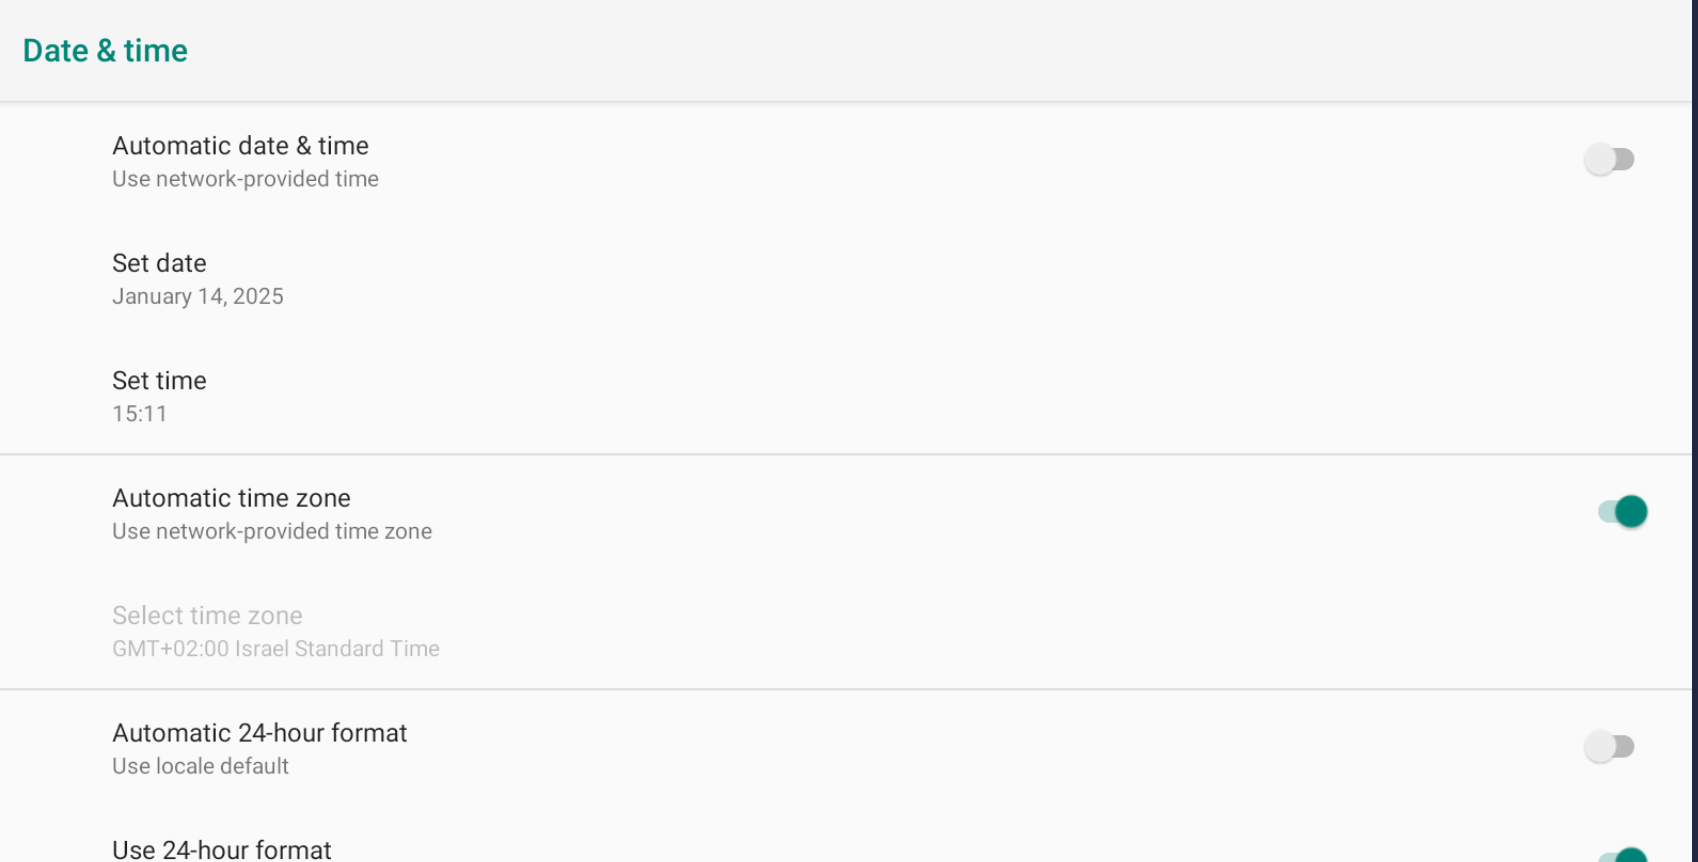This screenshot has width=1698, height=862.
Task: Select the Use 24-hour format label
Action: tap(221, 850)
